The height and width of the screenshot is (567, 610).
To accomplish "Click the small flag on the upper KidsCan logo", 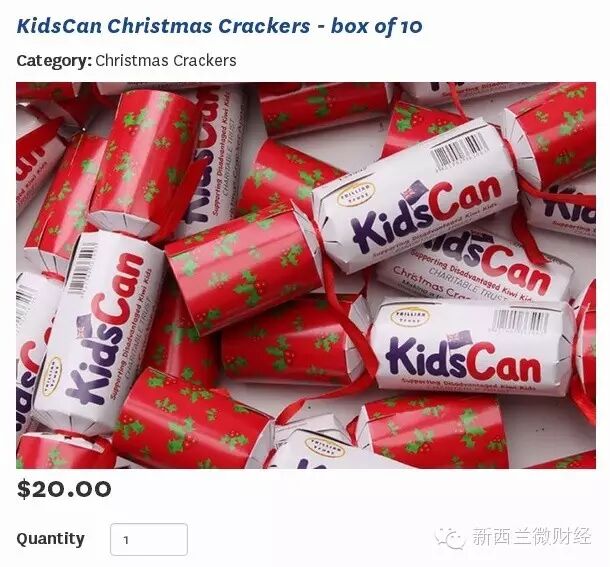I will pyautogui.click(x=416, y=190).
